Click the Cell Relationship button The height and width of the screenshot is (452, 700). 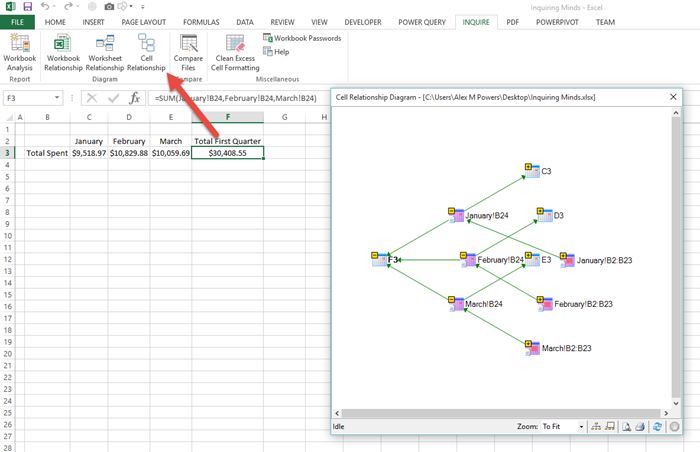[x=146, y=51]
